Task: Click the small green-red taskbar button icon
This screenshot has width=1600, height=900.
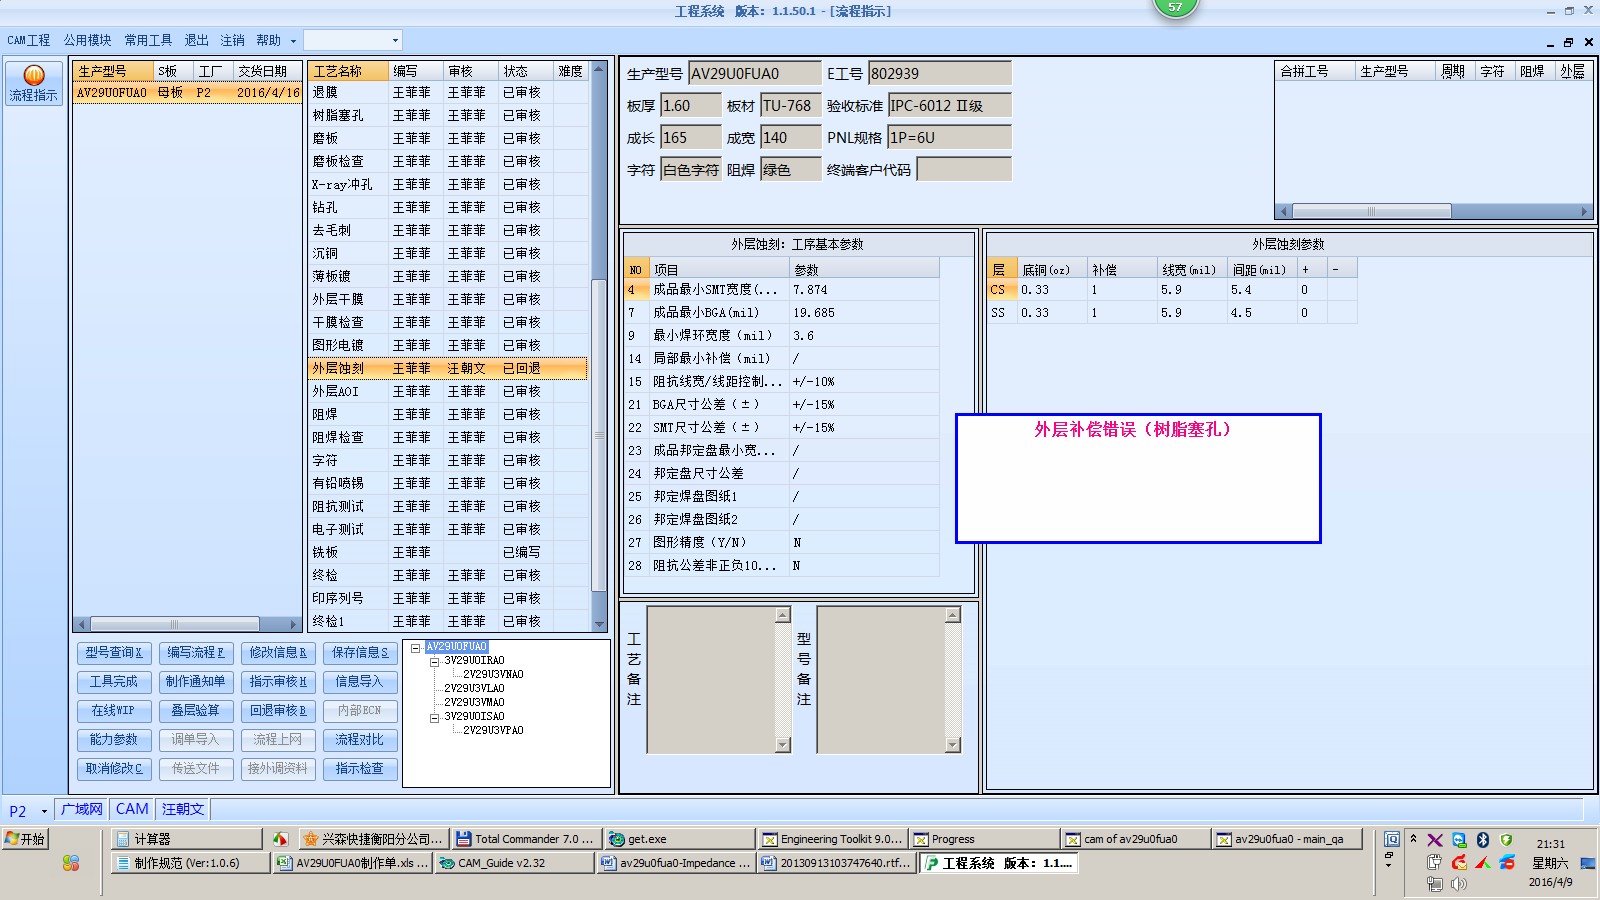Action: [x=280, y=839]
